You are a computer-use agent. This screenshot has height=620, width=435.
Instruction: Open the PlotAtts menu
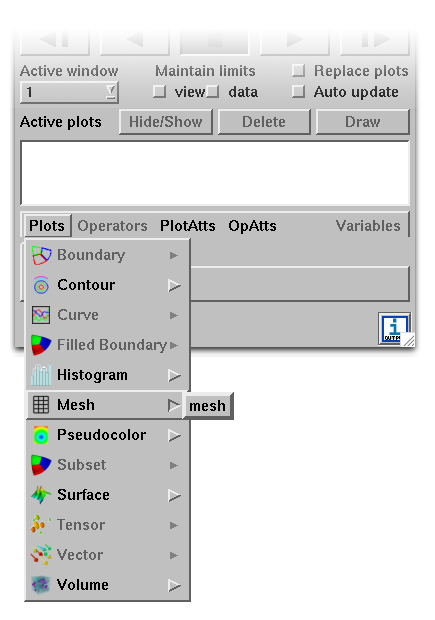pos(187,226)
